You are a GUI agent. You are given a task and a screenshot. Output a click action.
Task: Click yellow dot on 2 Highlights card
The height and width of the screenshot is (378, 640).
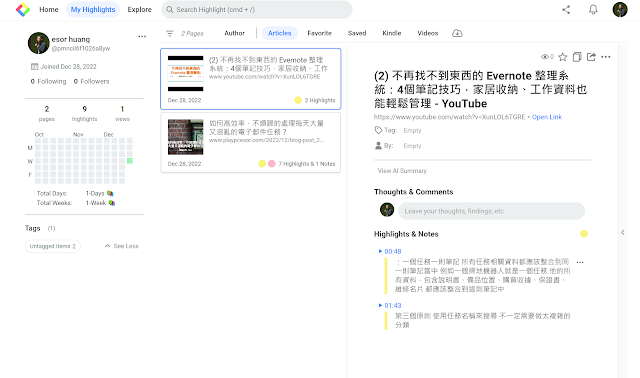(298, 100)
